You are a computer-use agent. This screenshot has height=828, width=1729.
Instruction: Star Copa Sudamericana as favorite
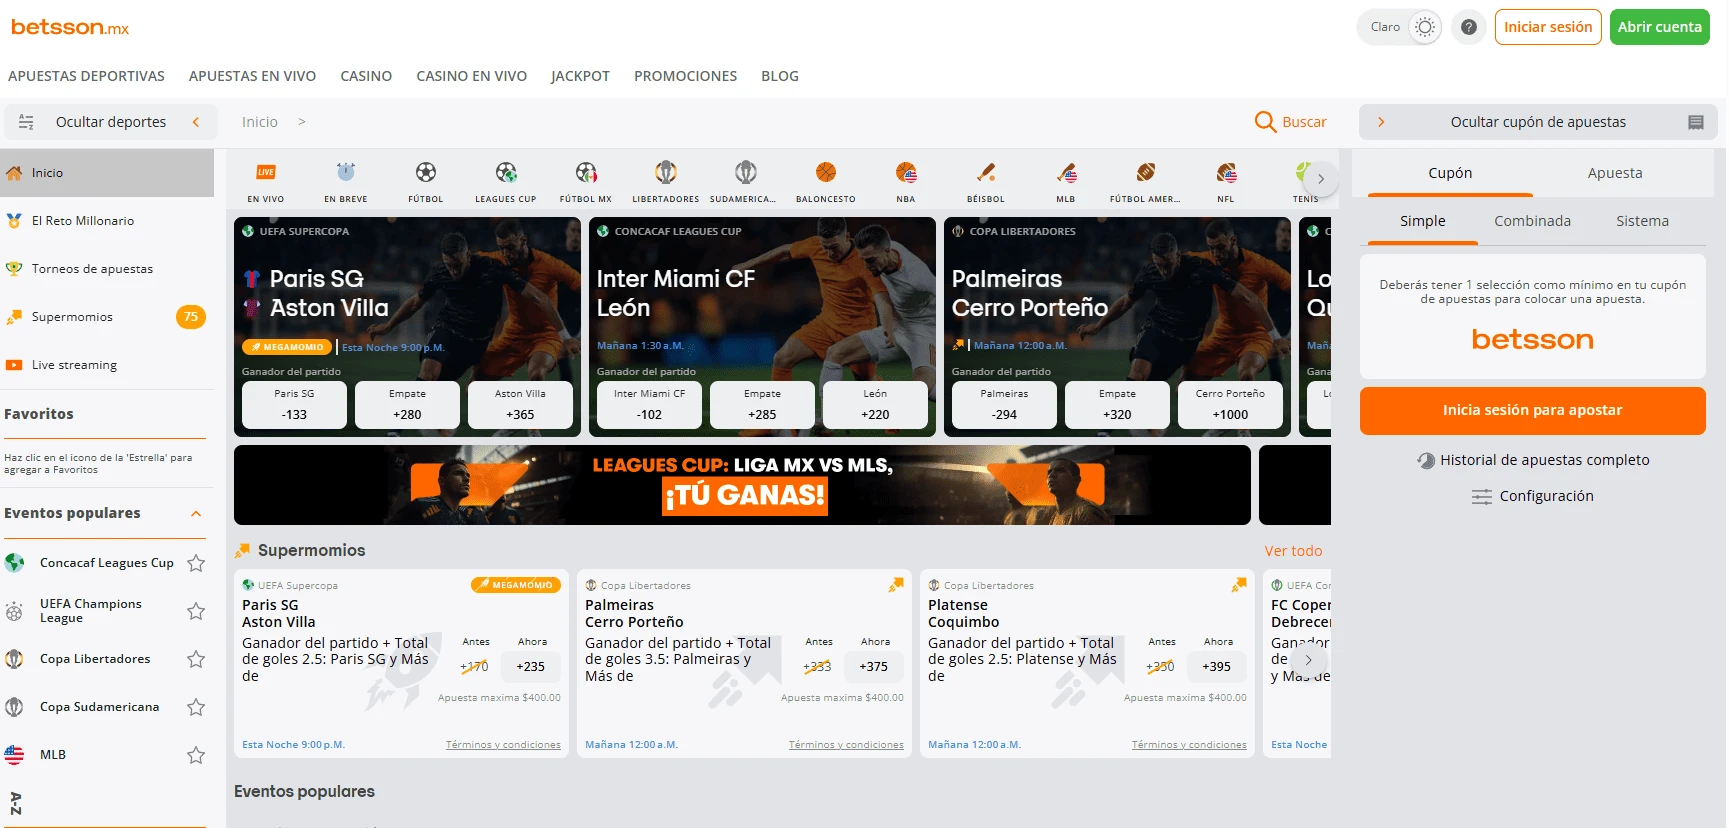coord(196,707)
